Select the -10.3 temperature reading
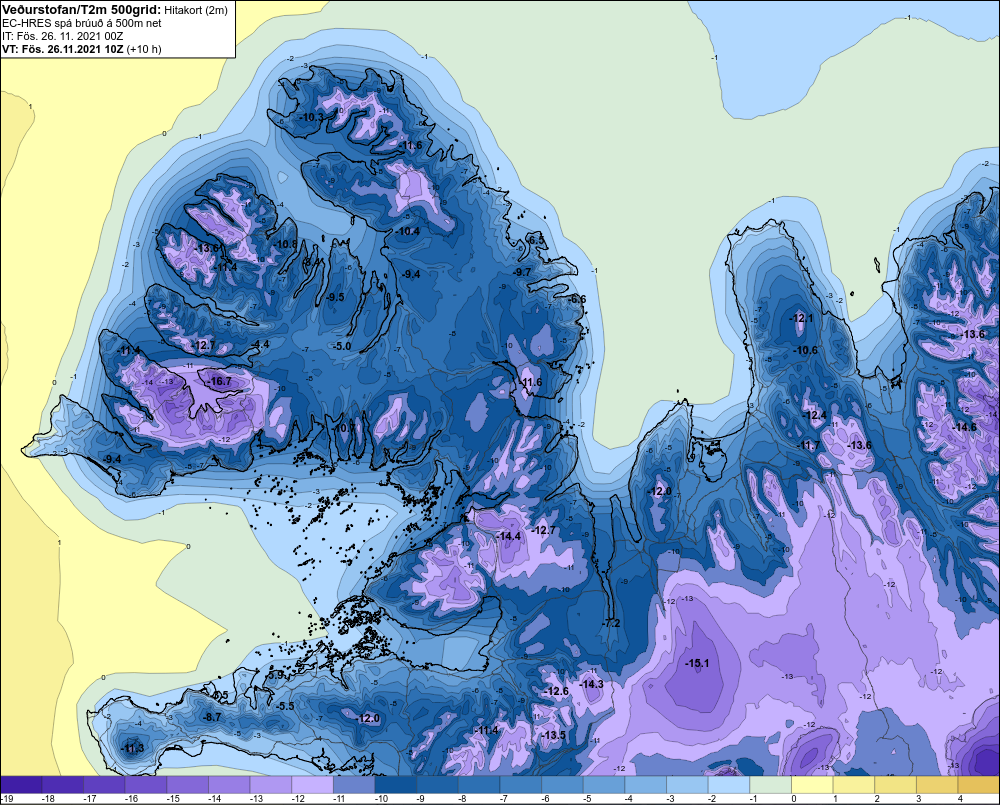Screen dimensions: 1000x805 (311, 117)
